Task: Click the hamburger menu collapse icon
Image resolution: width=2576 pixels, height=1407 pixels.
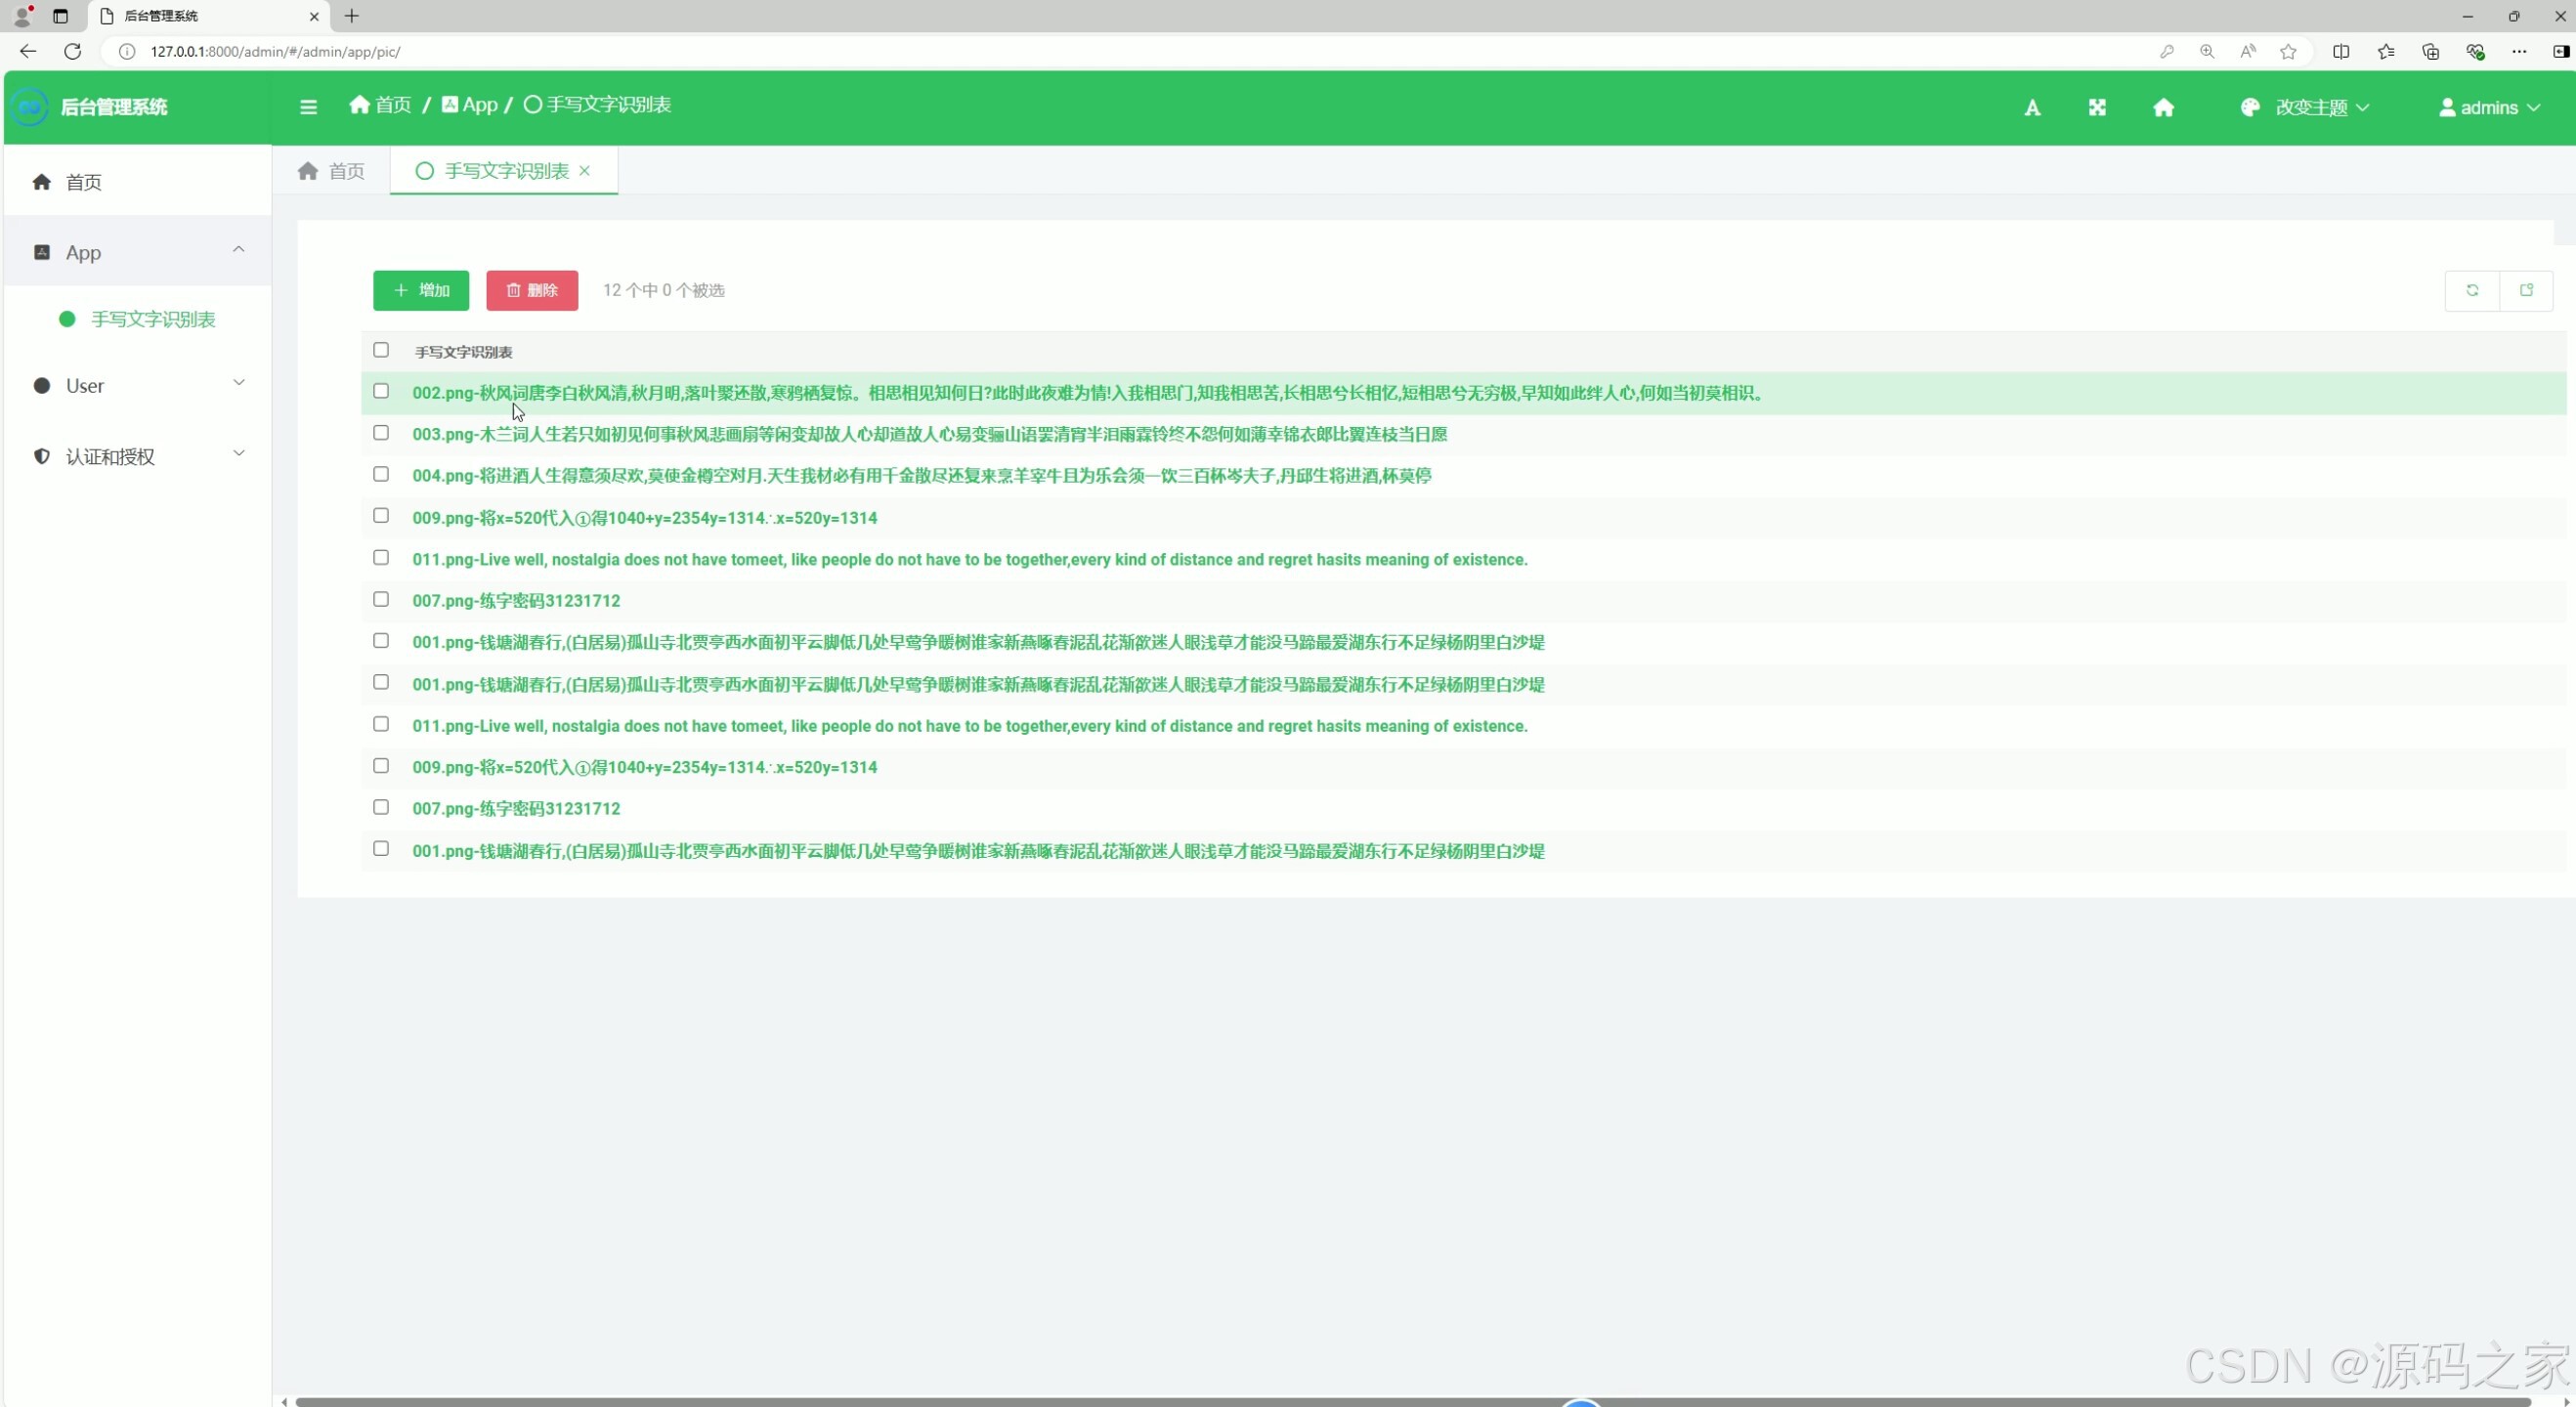Action: [308, 107]
